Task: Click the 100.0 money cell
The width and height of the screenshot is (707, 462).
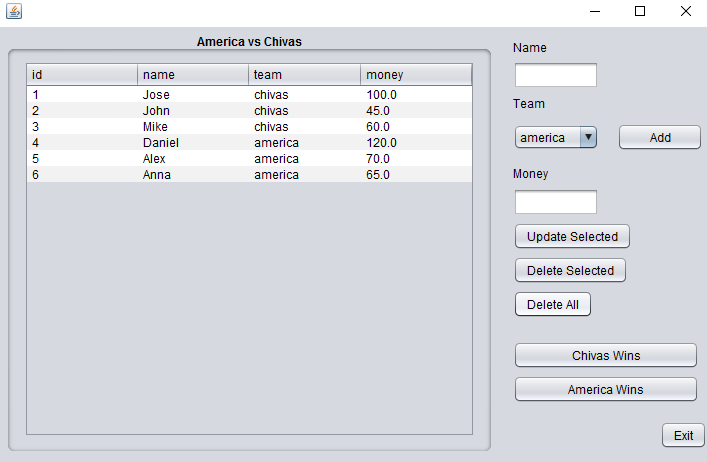Action: pyautogui.click(x=416, y=95)
